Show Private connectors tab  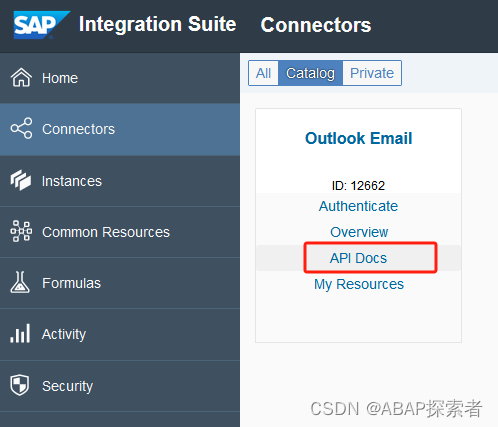pos(372,73)
